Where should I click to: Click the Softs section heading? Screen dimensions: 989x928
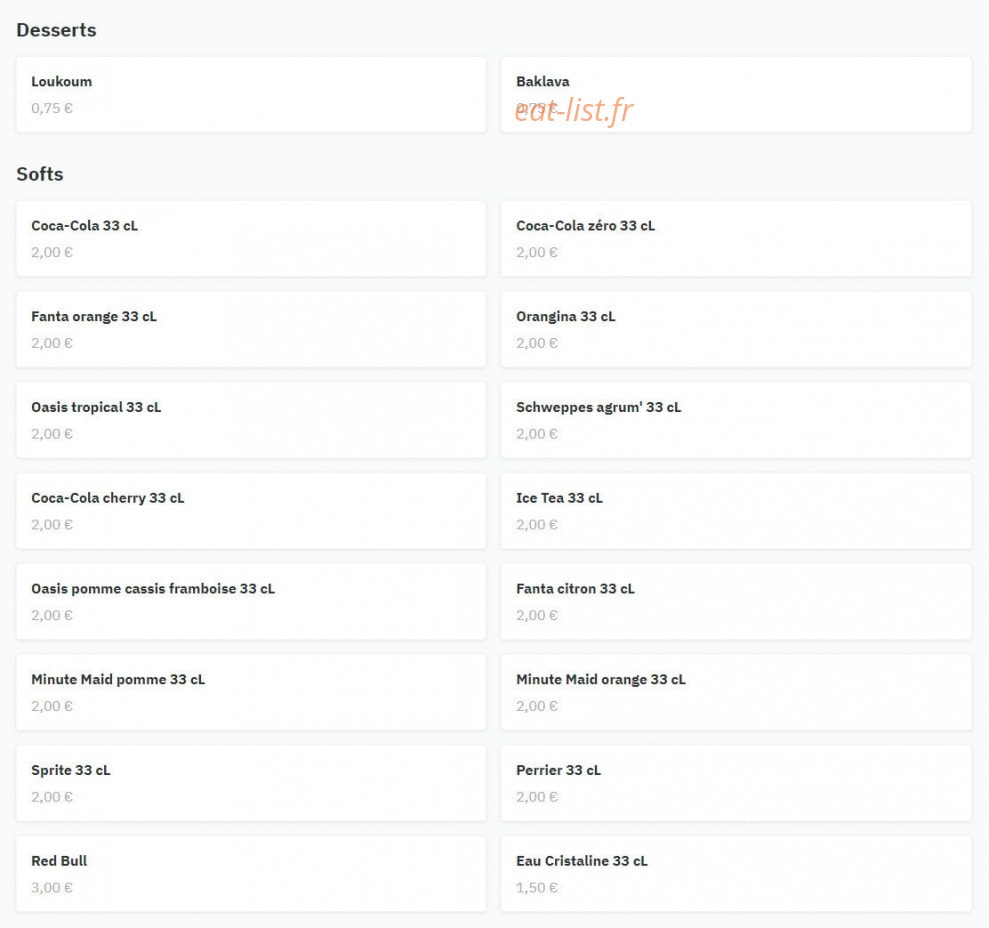pos(40,173)
